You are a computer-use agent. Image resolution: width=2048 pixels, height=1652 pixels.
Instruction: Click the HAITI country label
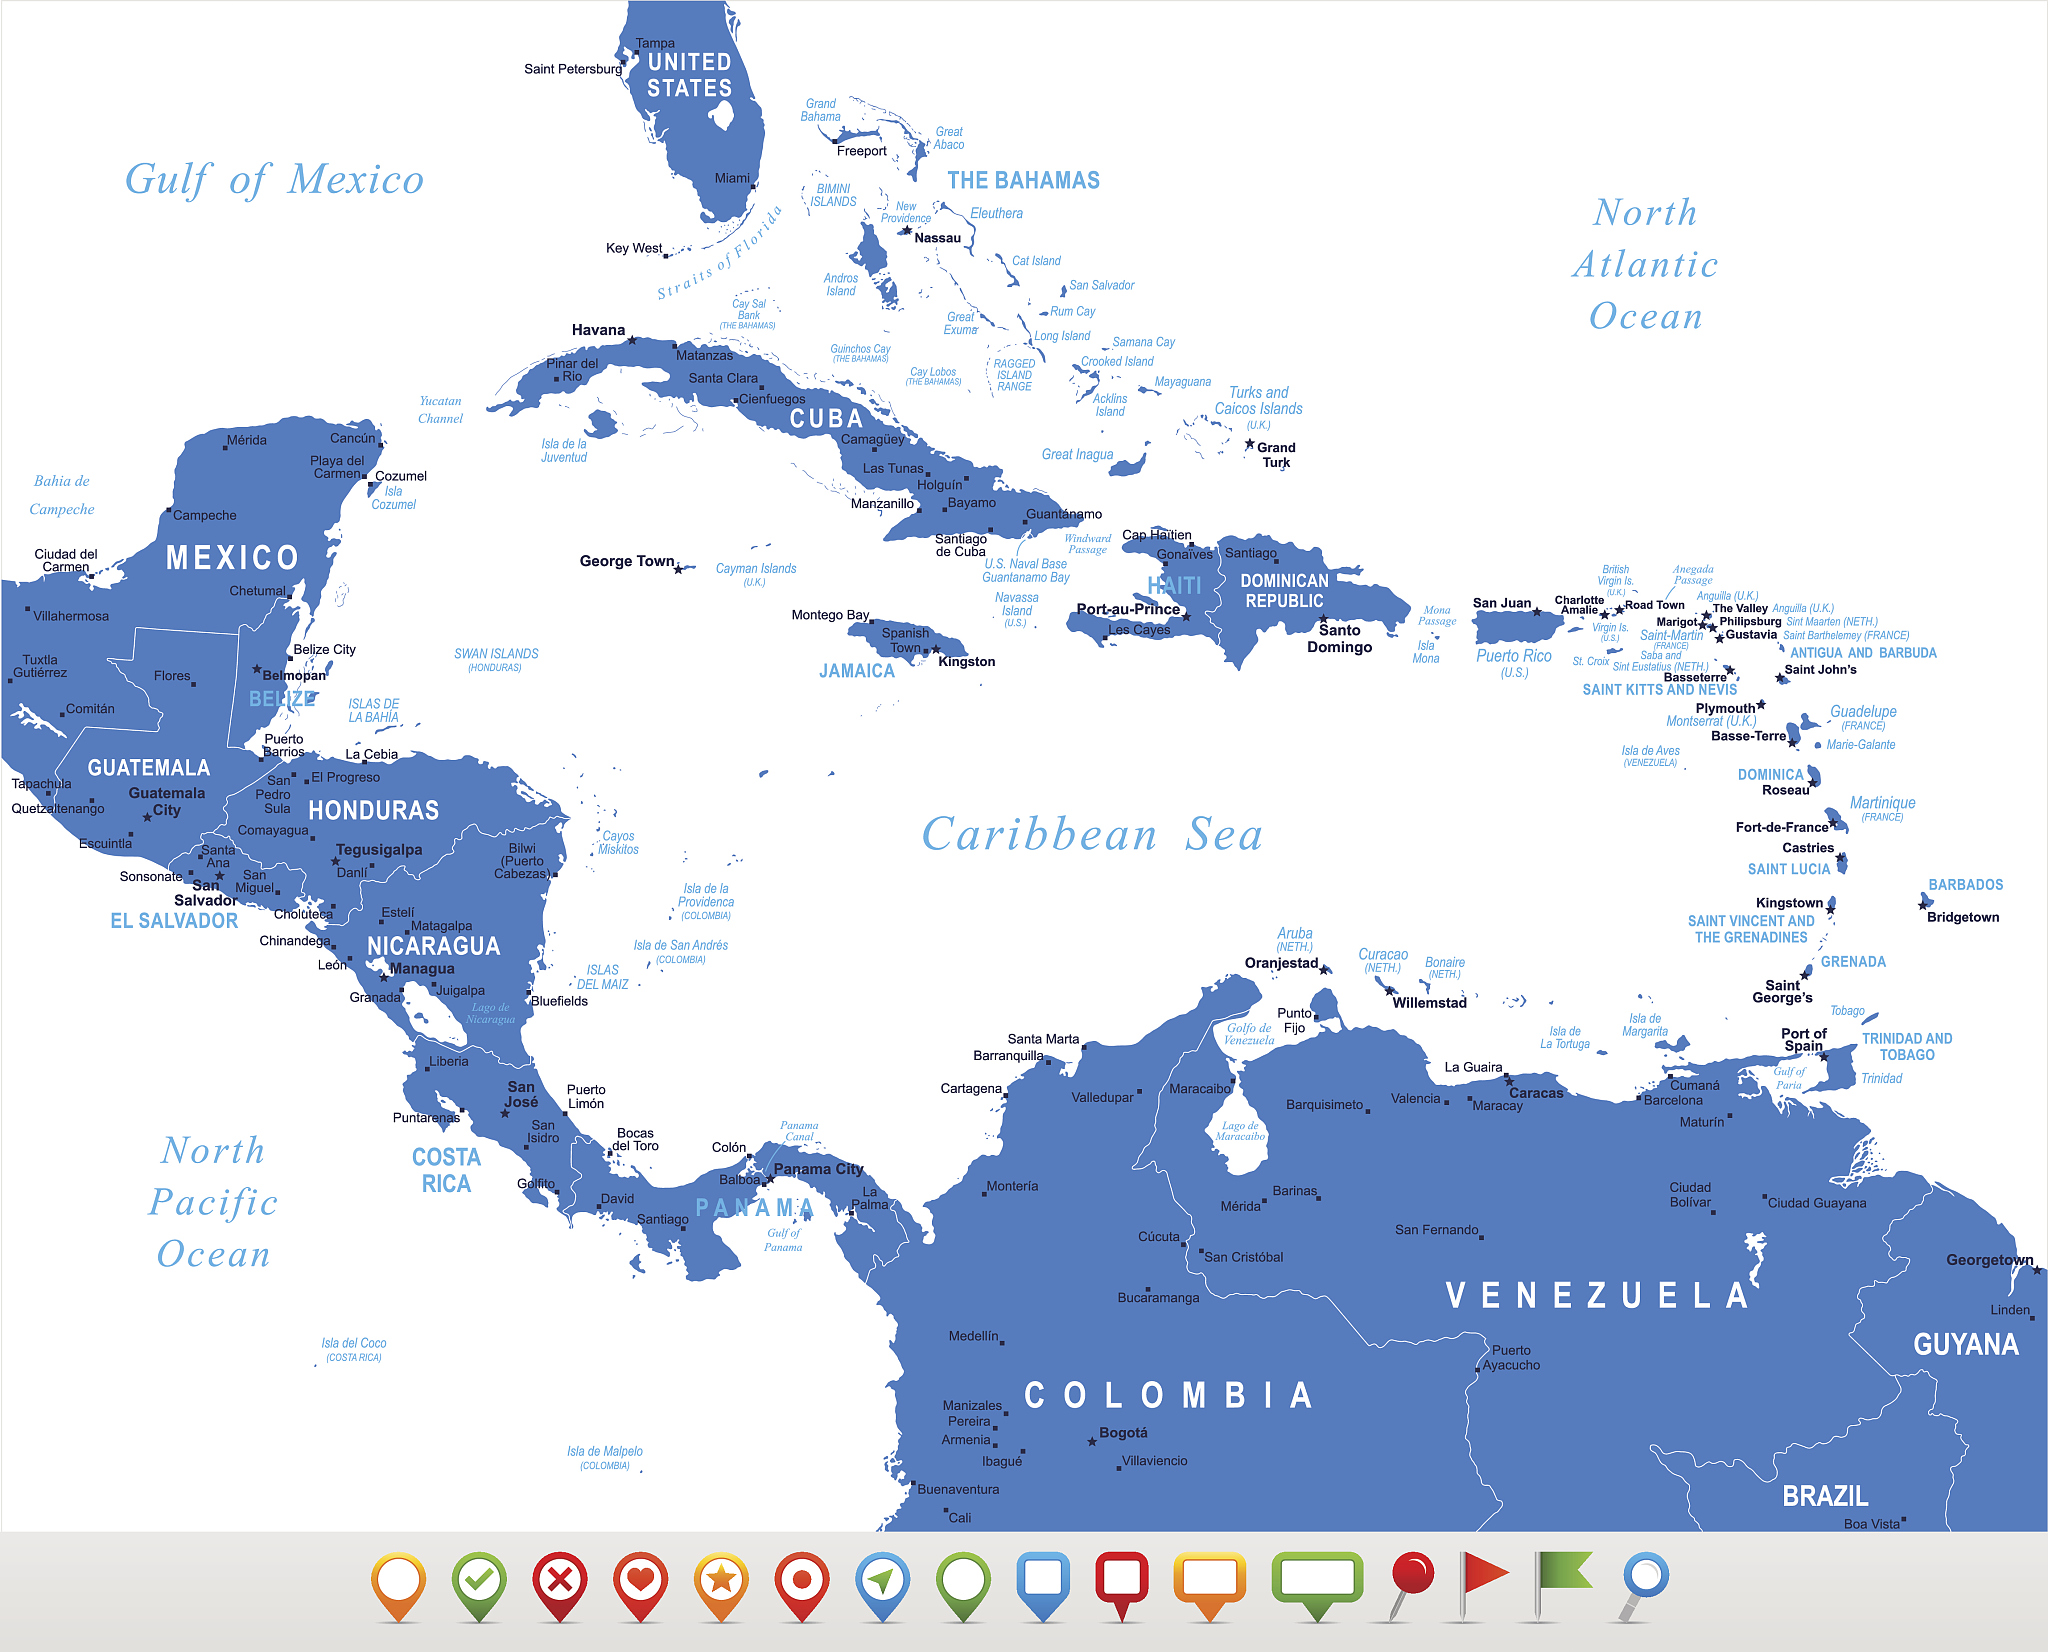coord(1174,586)
